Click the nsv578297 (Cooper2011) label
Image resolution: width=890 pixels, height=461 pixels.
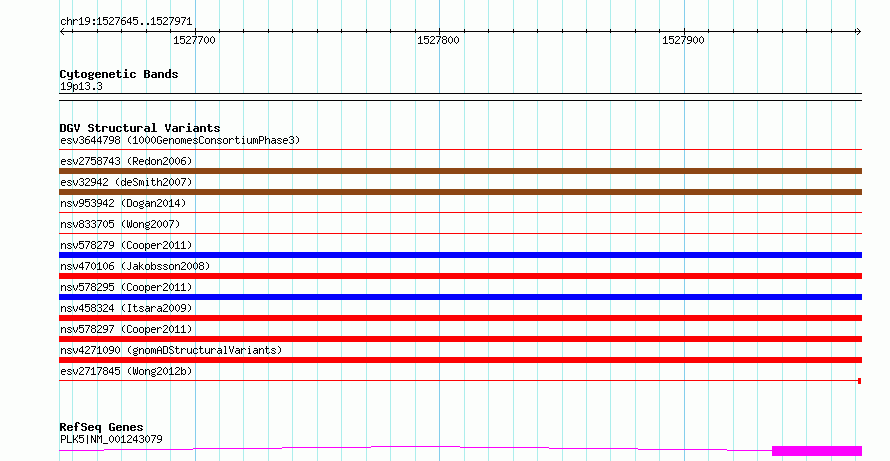tap(126, 329)
